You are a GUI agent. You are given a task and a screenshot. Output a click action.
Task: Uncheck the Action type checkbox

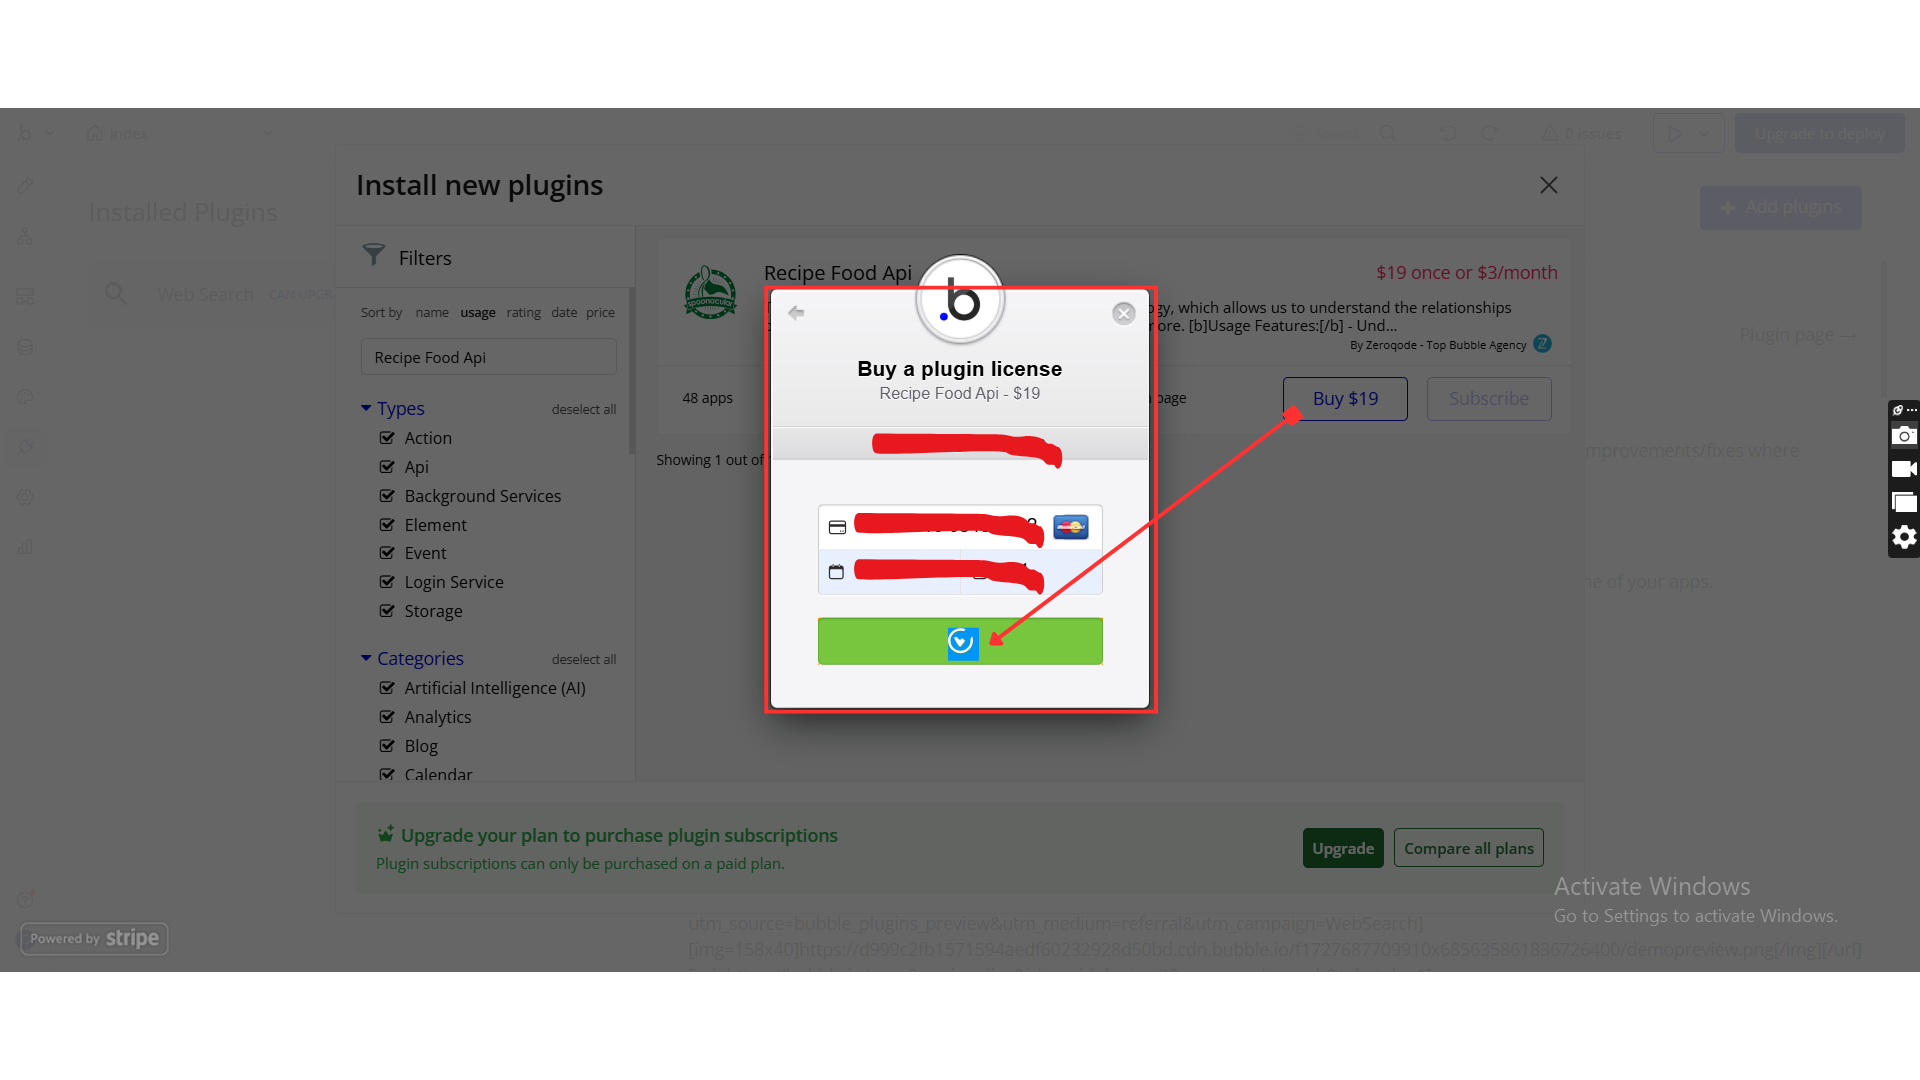[387, 438]
